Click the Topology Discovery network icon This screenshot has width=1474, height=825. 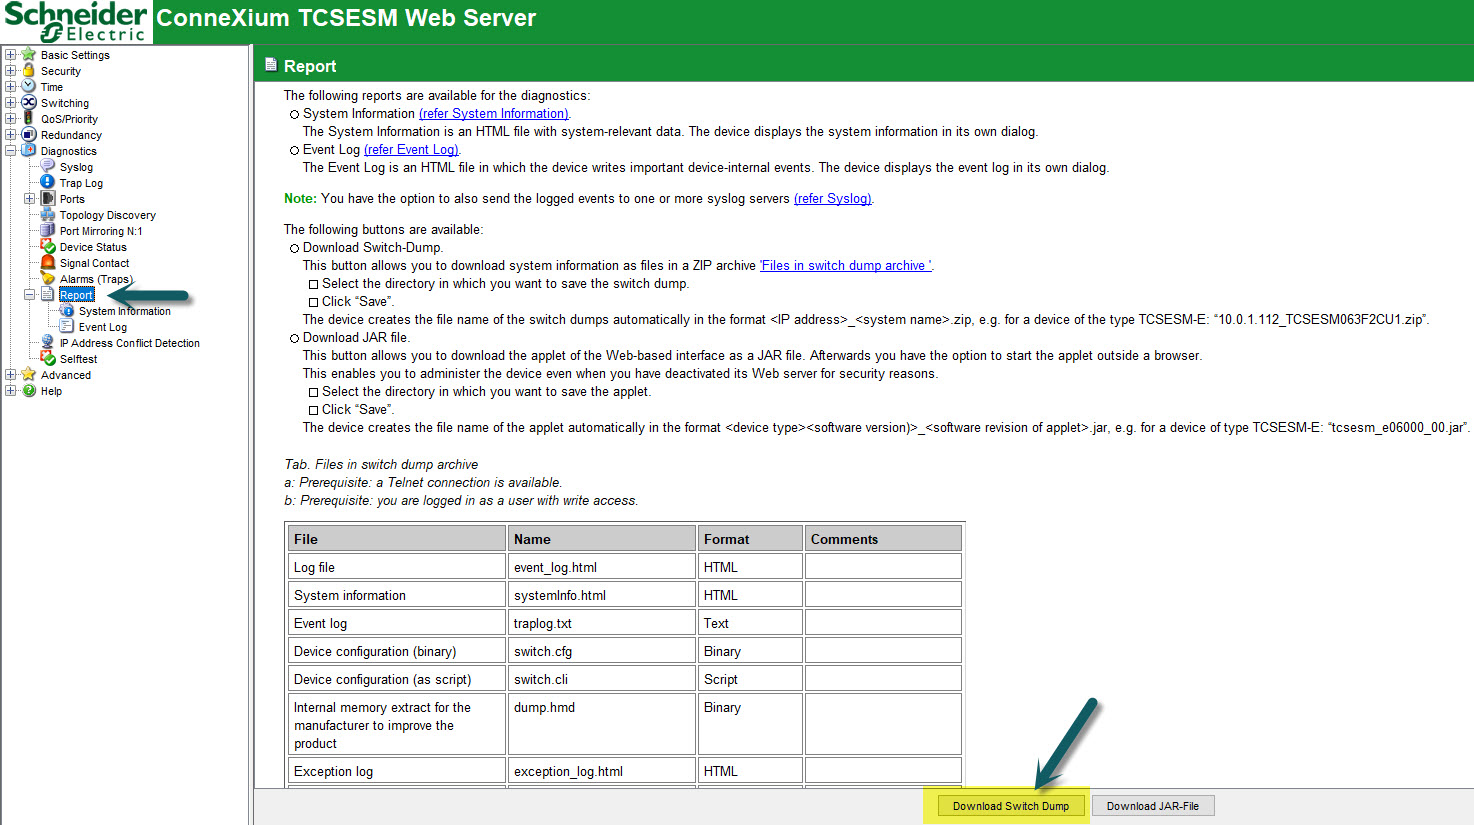click(x=47, y=214)
